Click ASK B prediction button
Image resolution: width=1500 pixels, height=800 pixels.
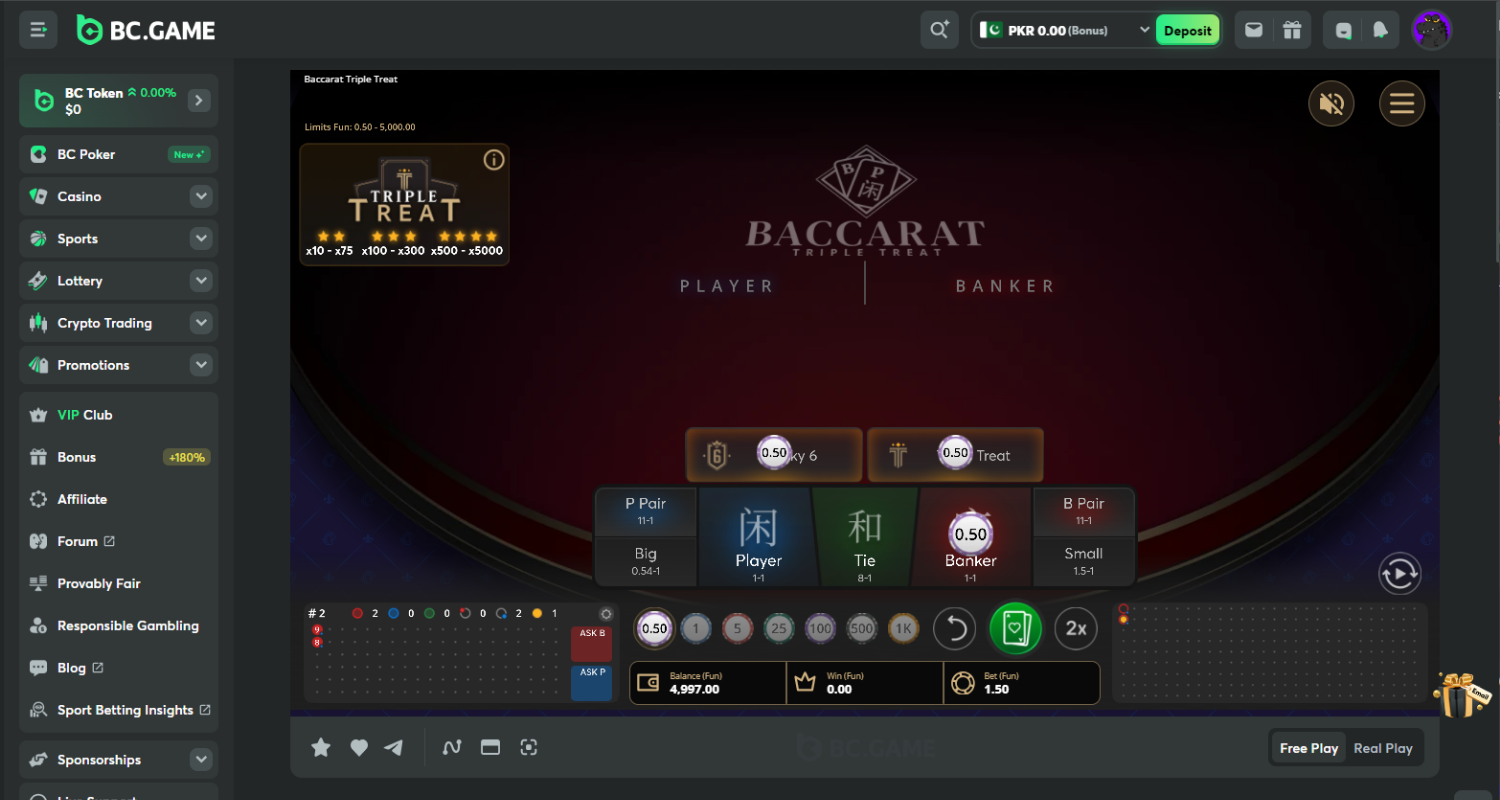(x=591, y=644)
